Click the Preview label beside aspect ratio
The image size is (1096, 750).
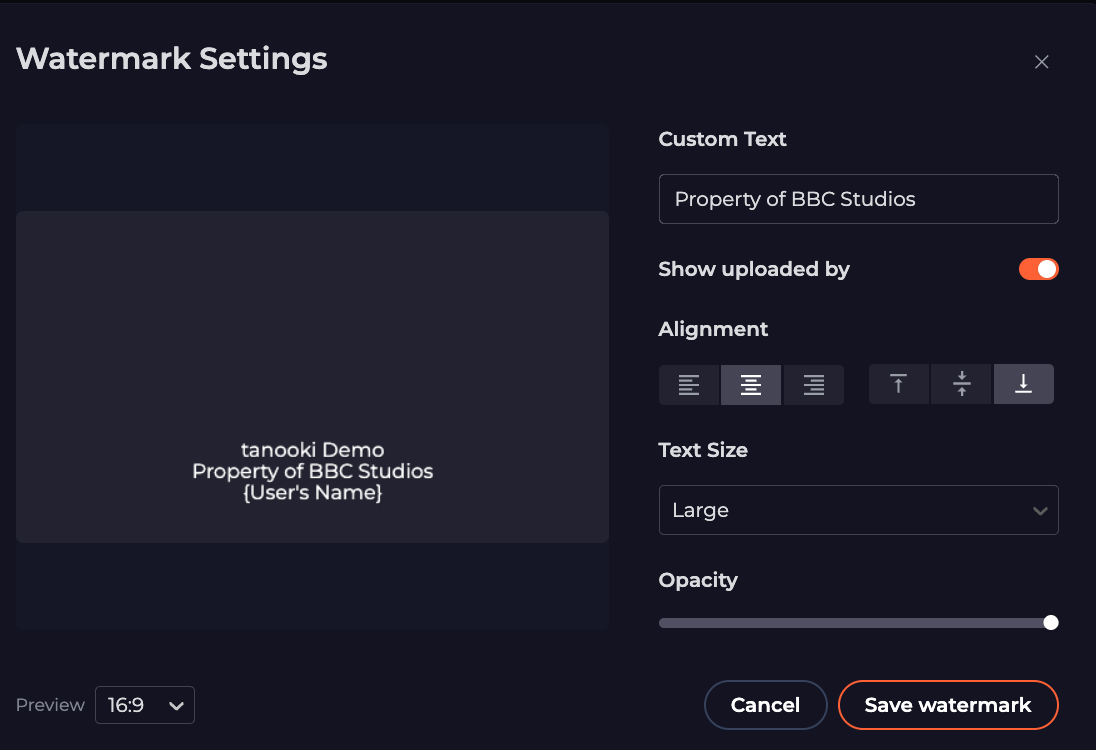tap(50, 705)
